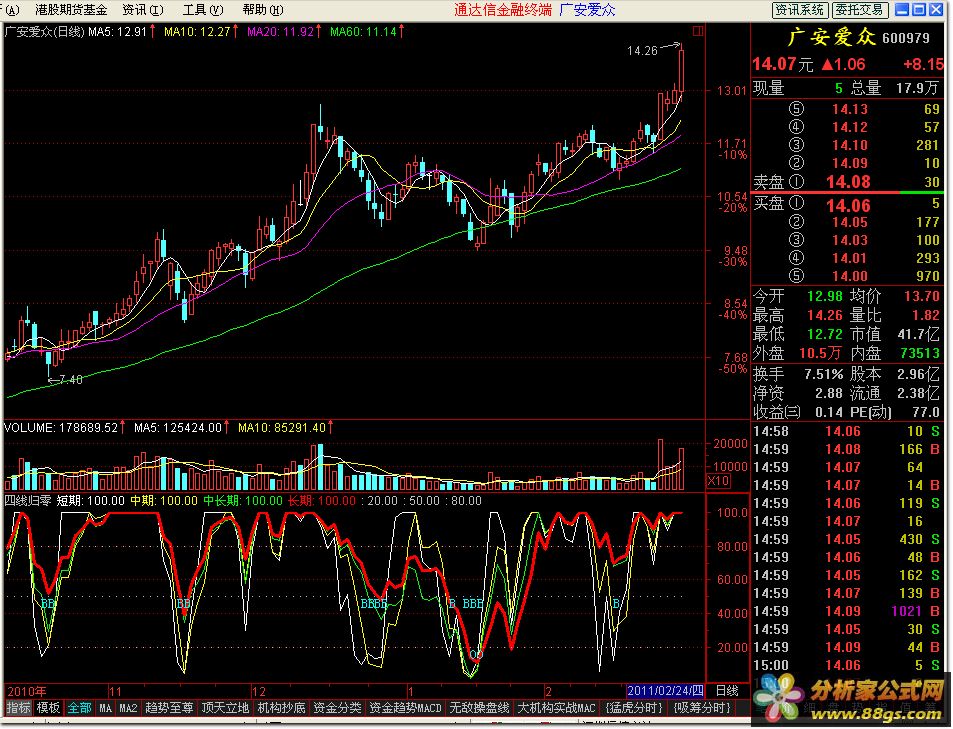Select the 指标 tab
Screen dimensions: 953x729
tap(18, 708)
